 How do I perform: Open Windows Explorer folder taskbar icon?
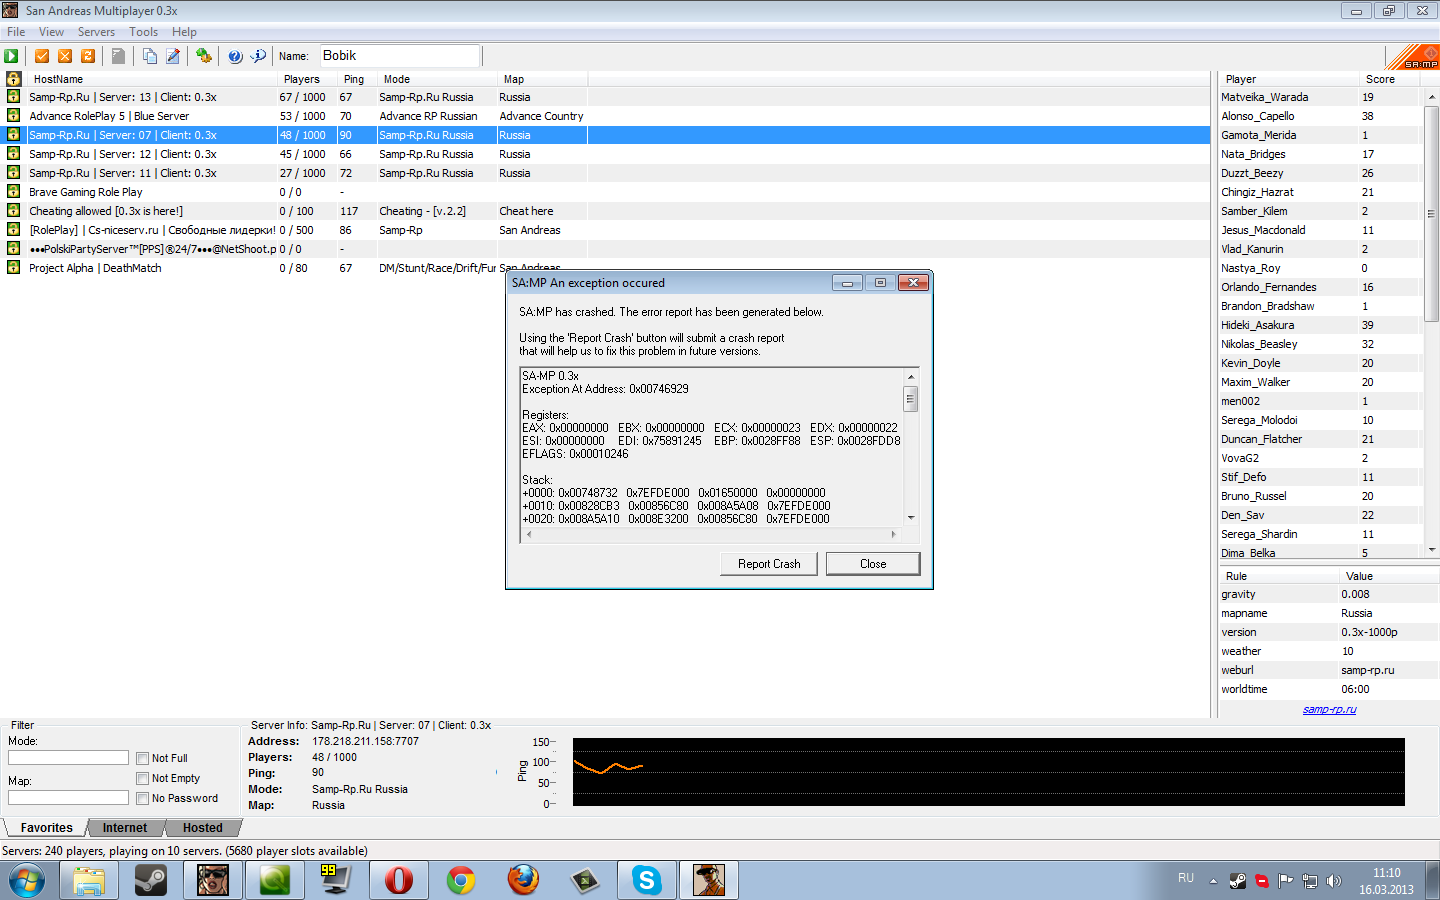89,880
